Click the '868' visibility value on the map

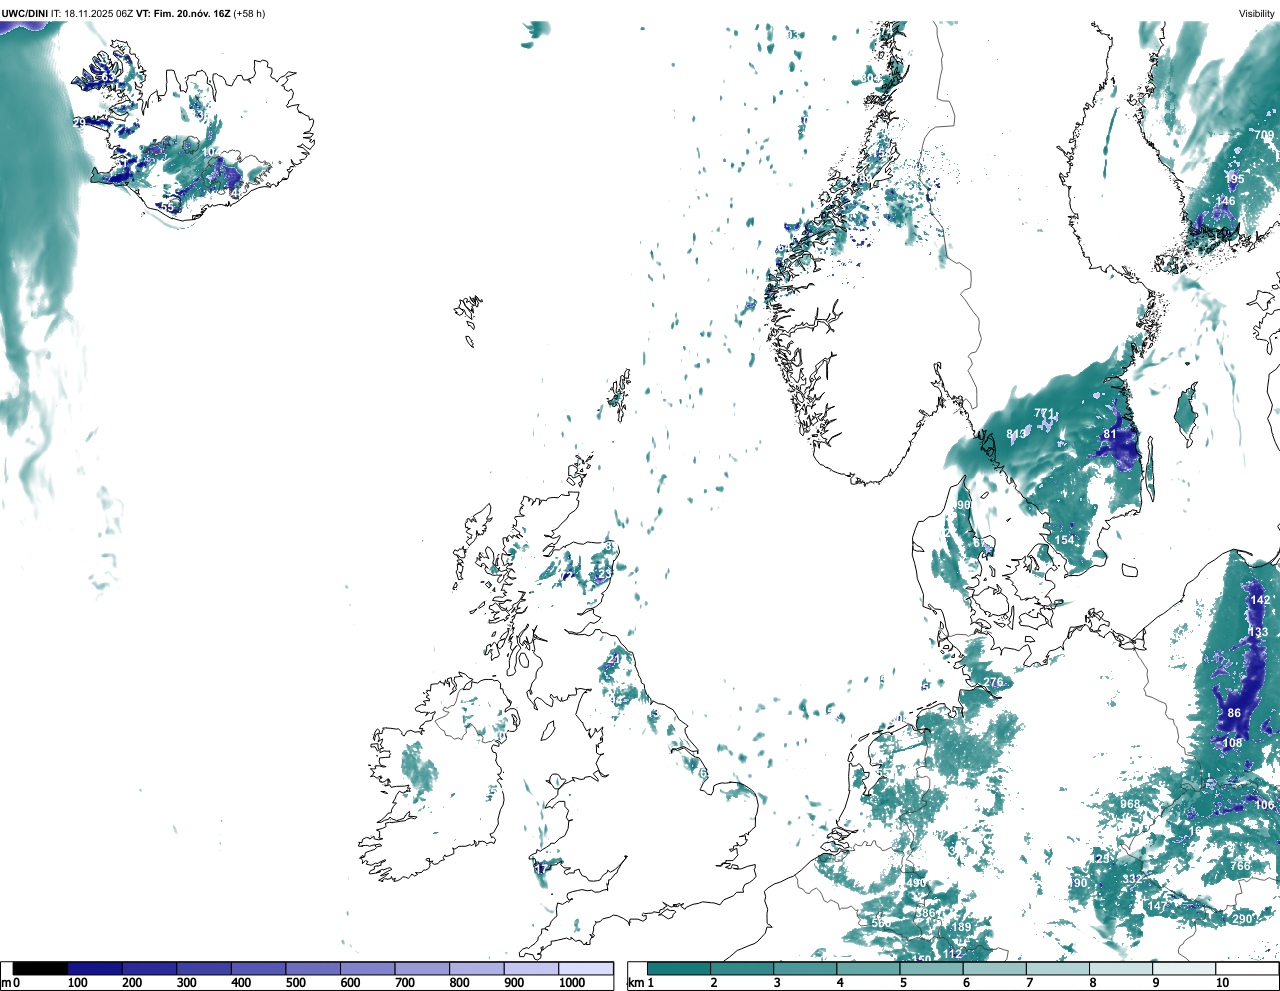point(1130,804)
